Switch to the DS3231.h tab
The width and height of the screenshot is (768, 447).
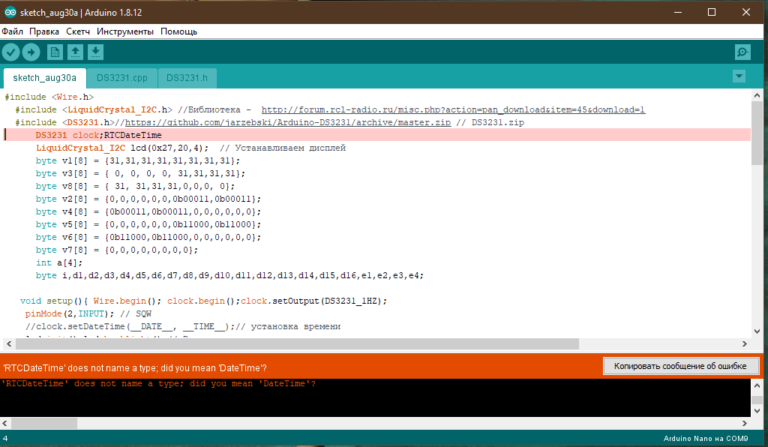tap(187, 77)
